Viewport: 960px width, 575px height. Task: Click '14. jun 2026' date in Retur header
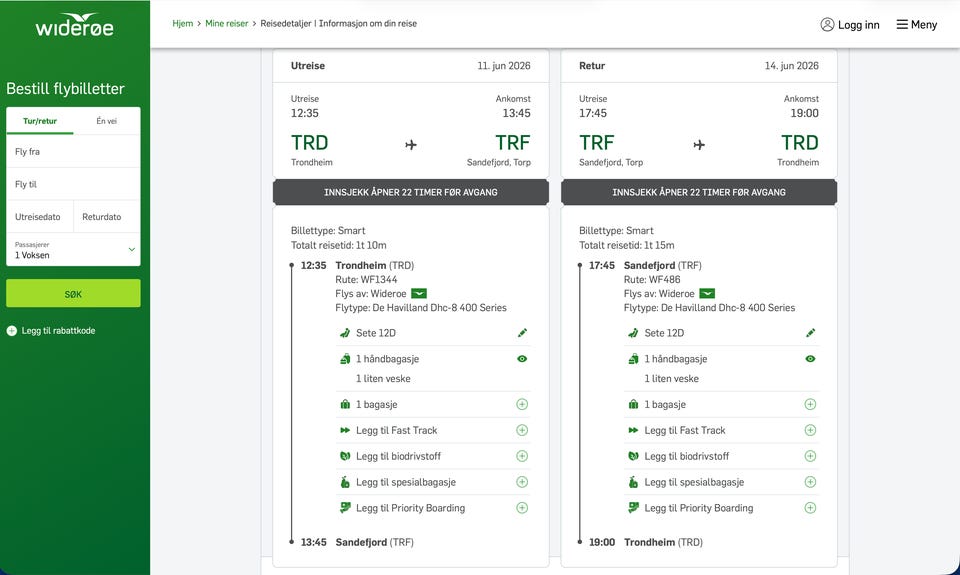pos(792,66)
